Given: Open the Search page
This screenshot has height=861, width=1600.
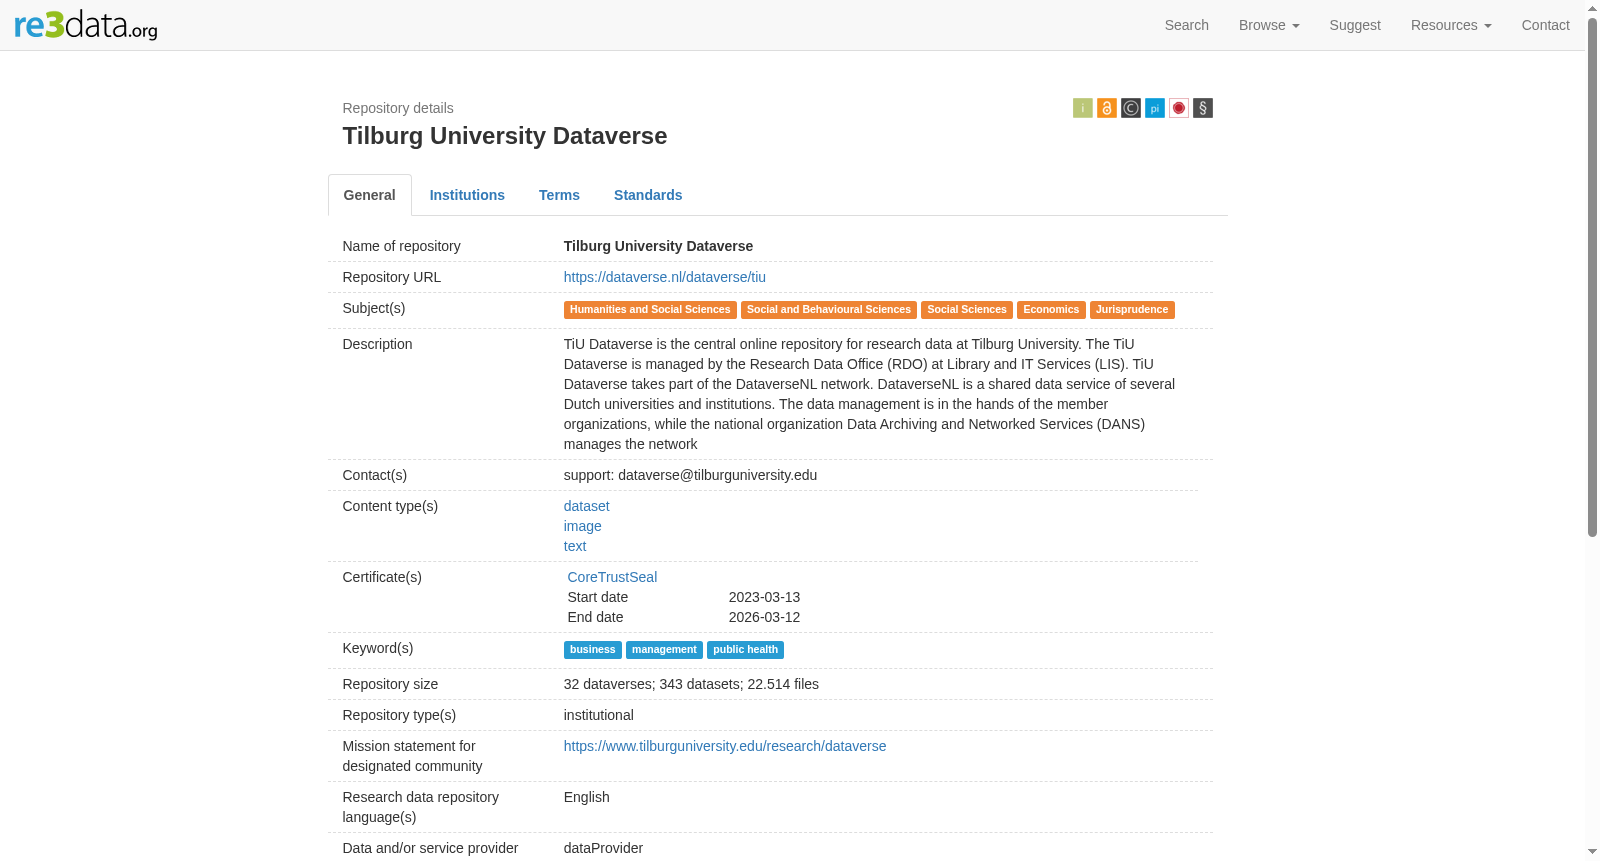Looking at the screenshot, I should point(1187,25).
